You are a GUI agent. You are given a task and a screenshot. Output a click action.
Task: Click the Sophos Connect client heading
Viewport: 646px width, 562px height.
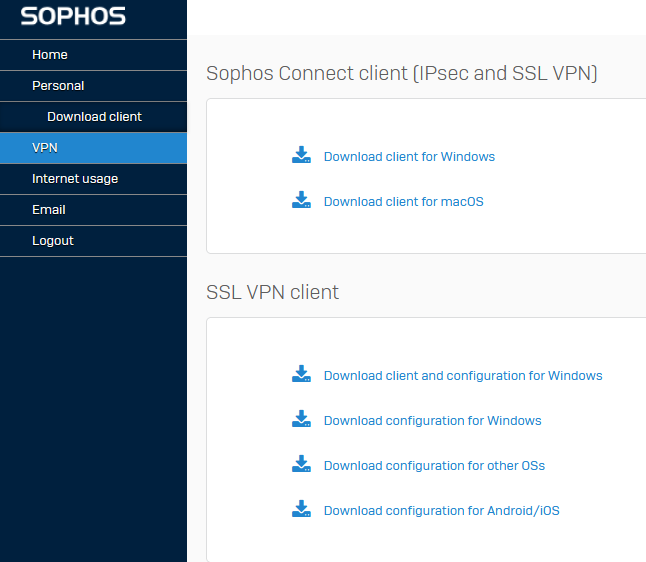[x=402, y=73]
